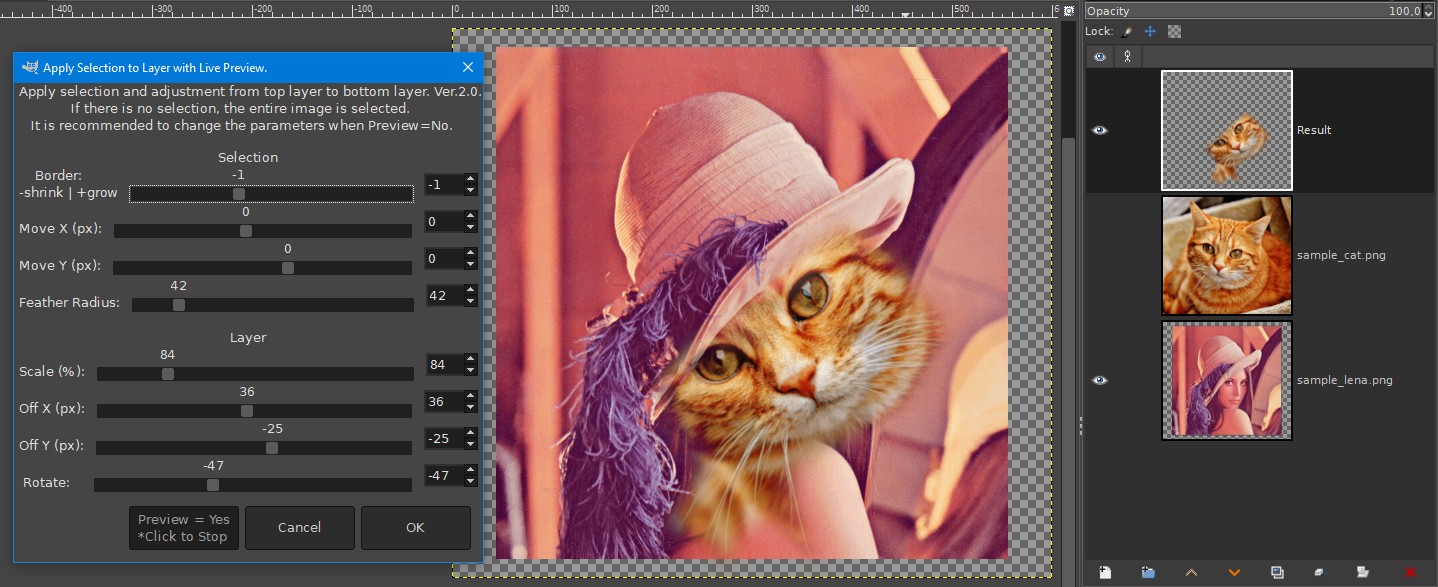Close the Apply Selection to Layer dialog

(x=468, y=68)
